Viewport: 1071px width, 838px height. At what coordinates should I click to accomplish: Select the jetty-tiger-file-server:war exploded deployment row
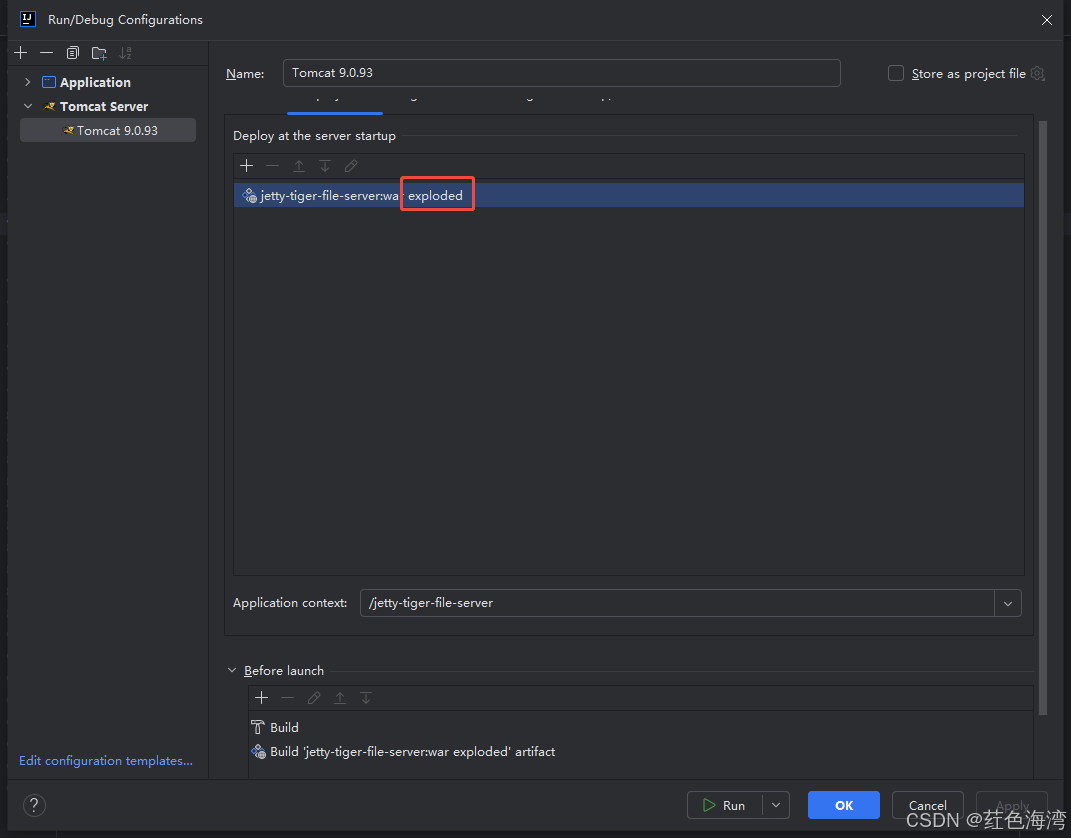pos(628,195)
